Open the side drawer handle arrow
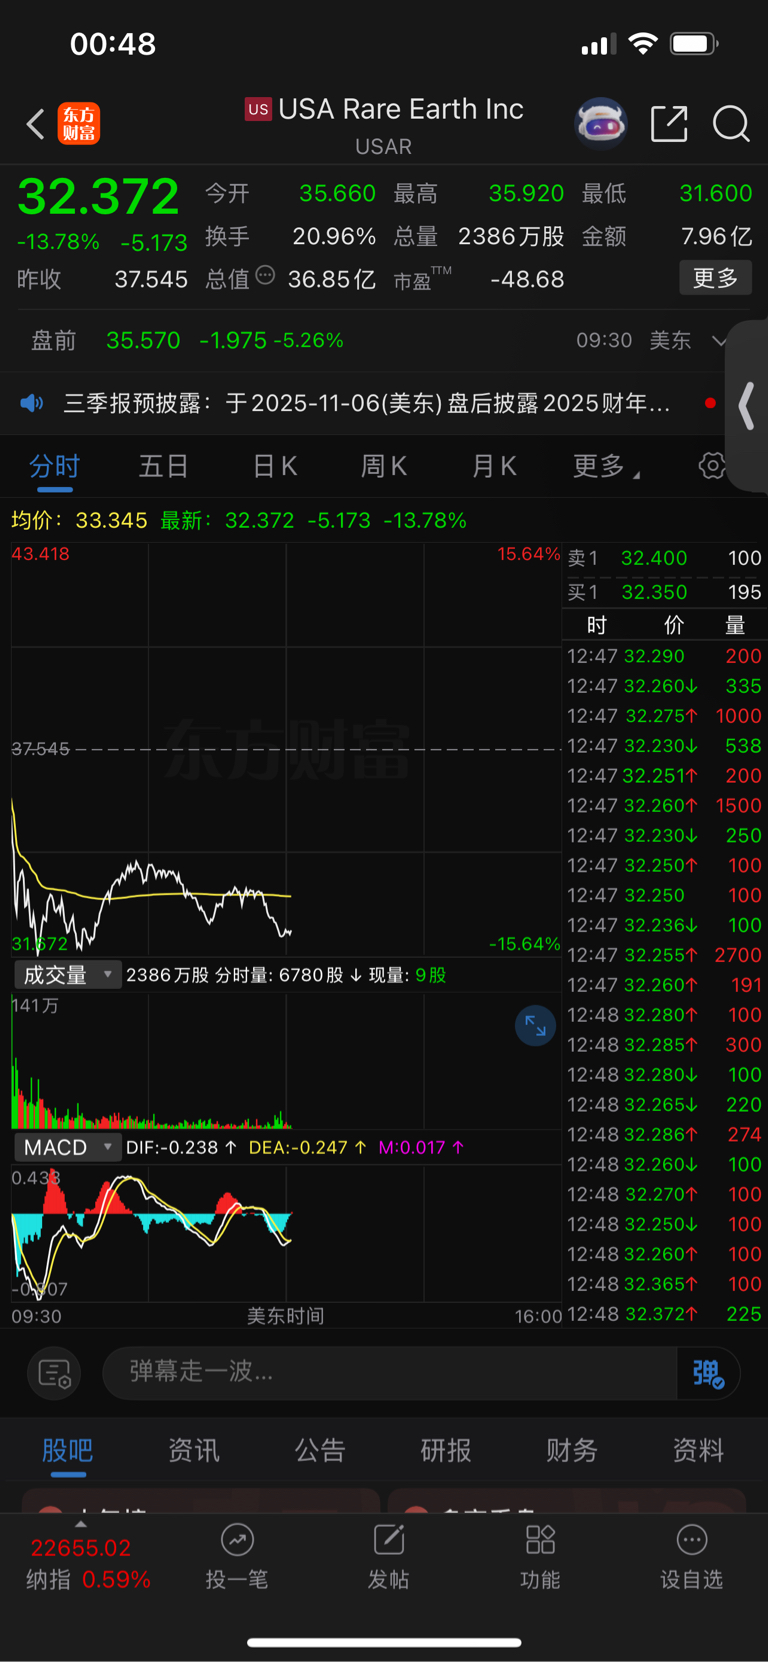 tap(746, 407)
